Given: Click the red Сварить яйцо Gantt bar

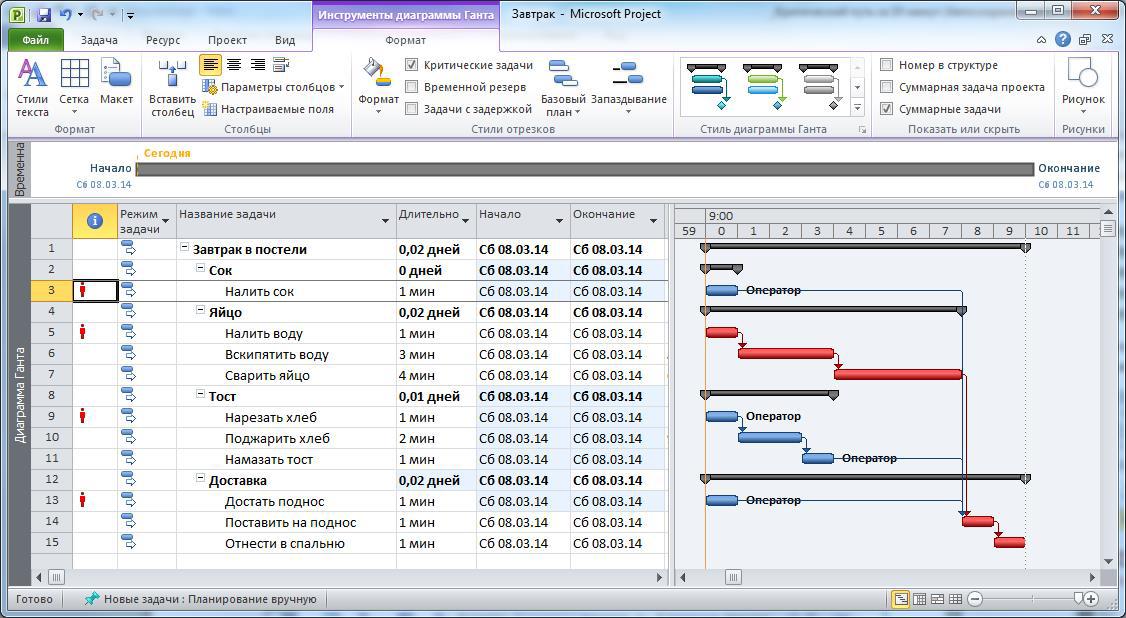Looking at the screenshot, I should pos(898,374).
